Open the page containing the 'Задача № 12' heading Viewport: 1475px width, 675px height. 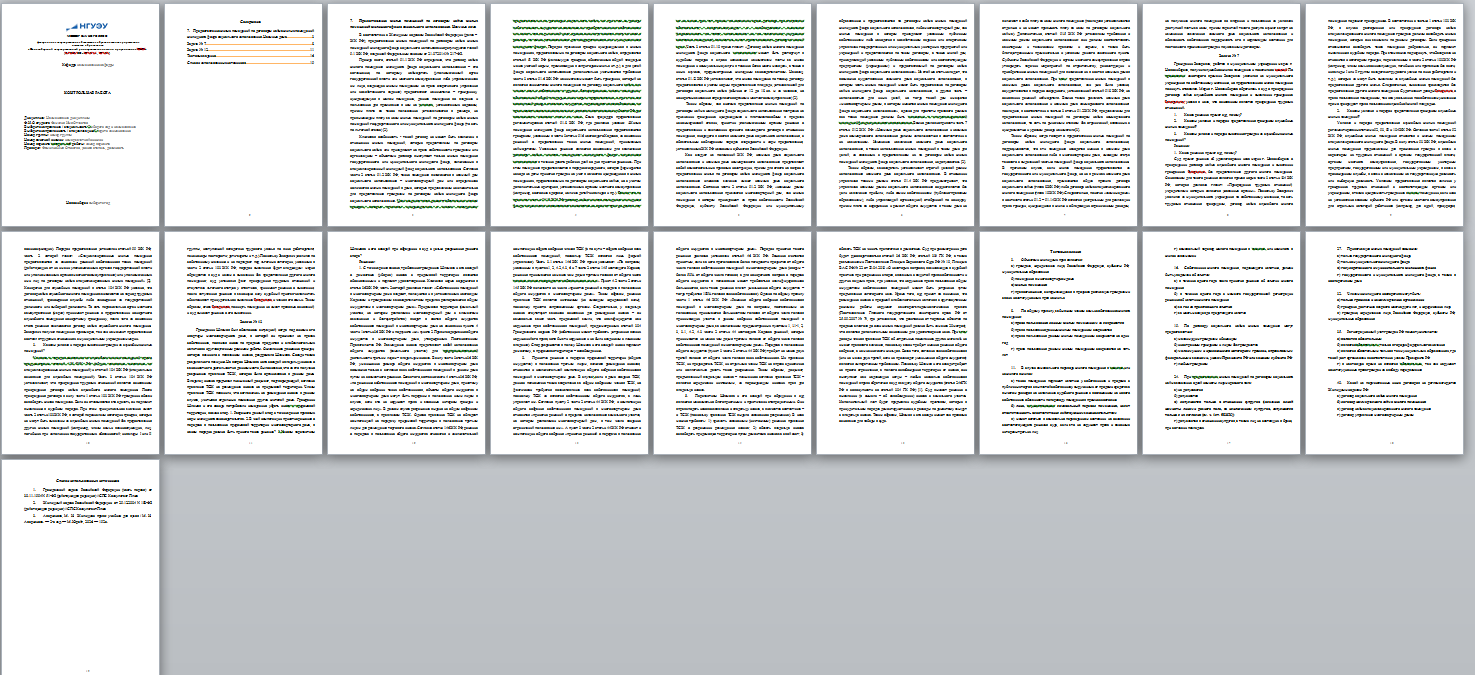pos(243,341)
